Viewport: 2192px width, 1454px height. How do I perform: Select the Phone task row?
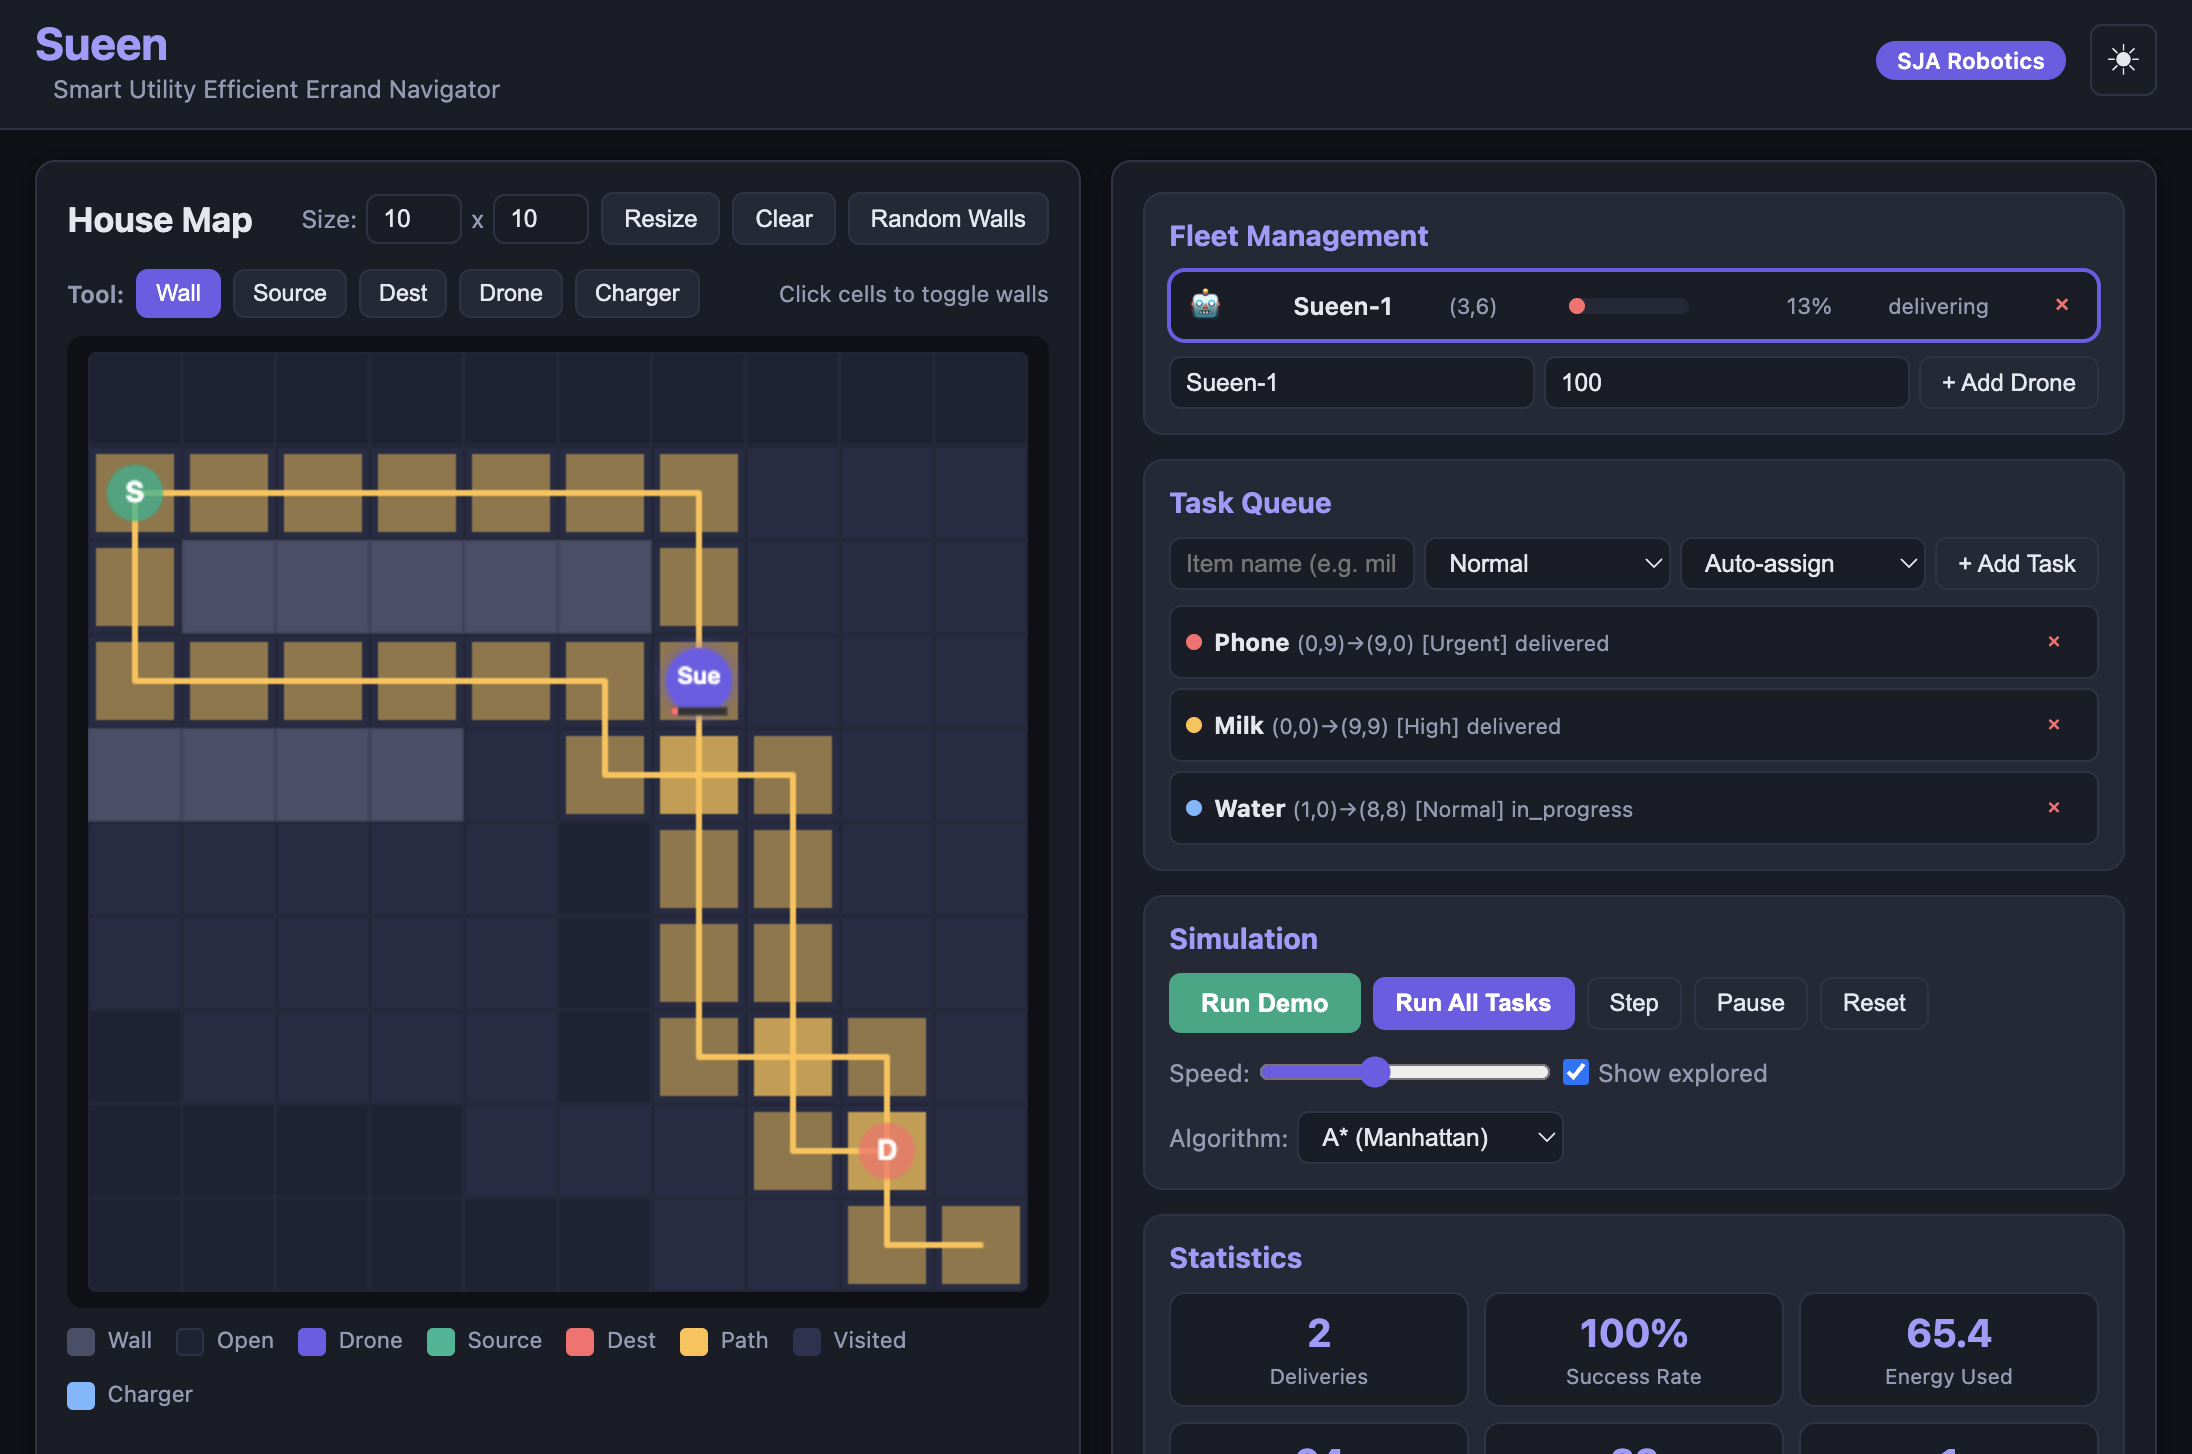pos(1633,642)
